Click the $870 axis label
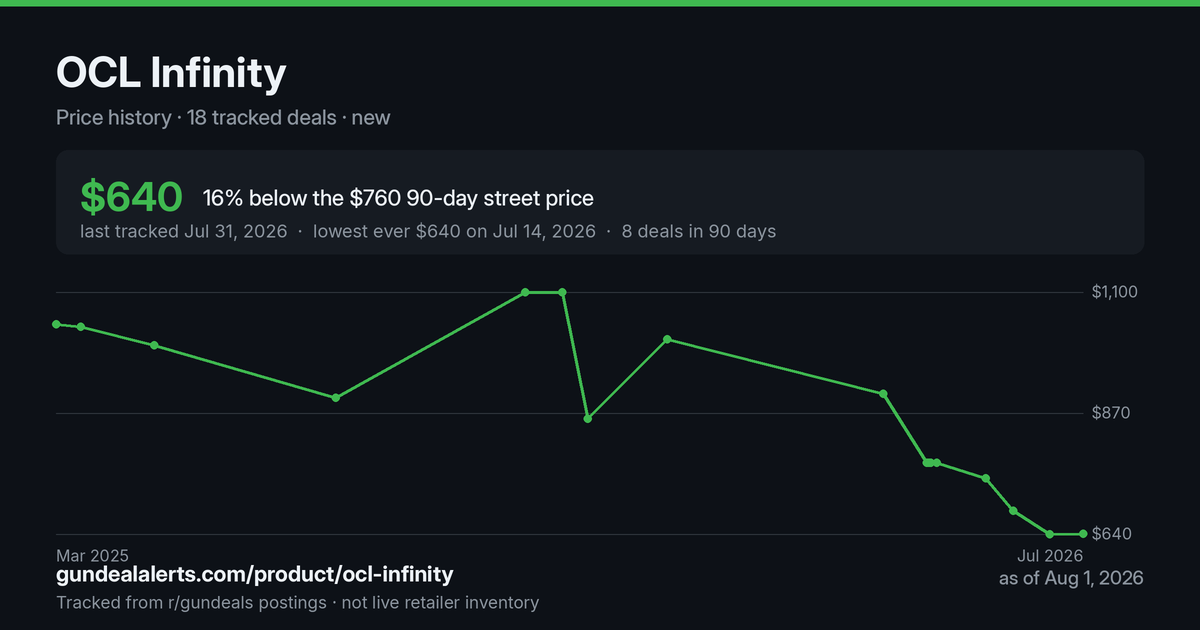 1111,413
